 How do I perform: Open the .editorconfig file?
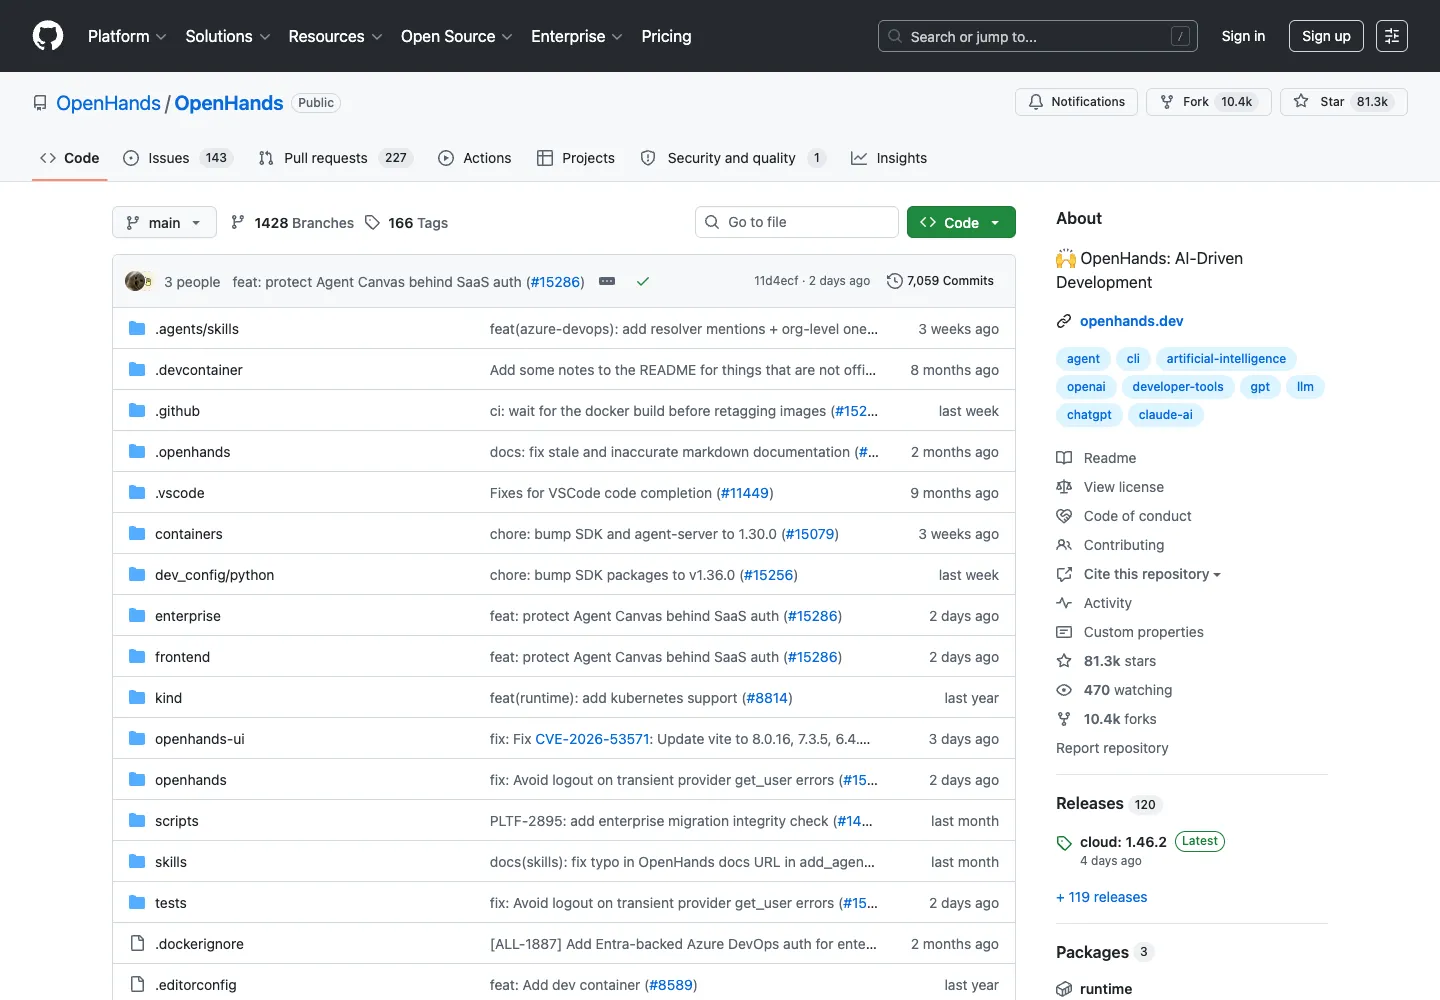[x=195, y=985]
